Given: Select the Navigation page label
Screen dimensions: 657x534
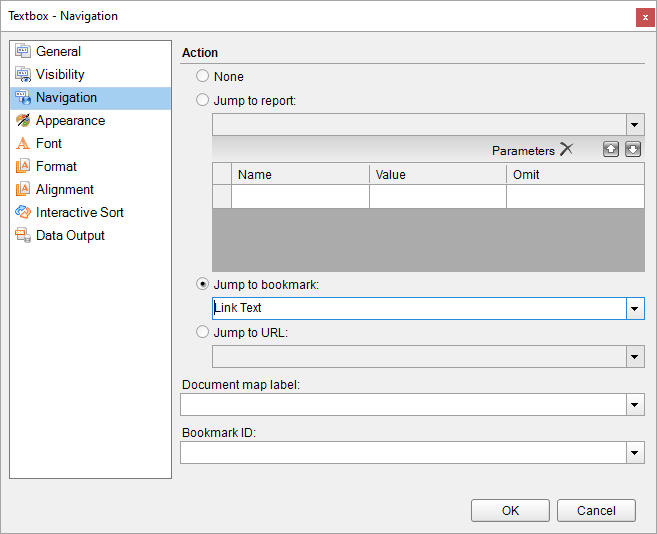Looking at the screenshot, I should (x=67, y=97).
